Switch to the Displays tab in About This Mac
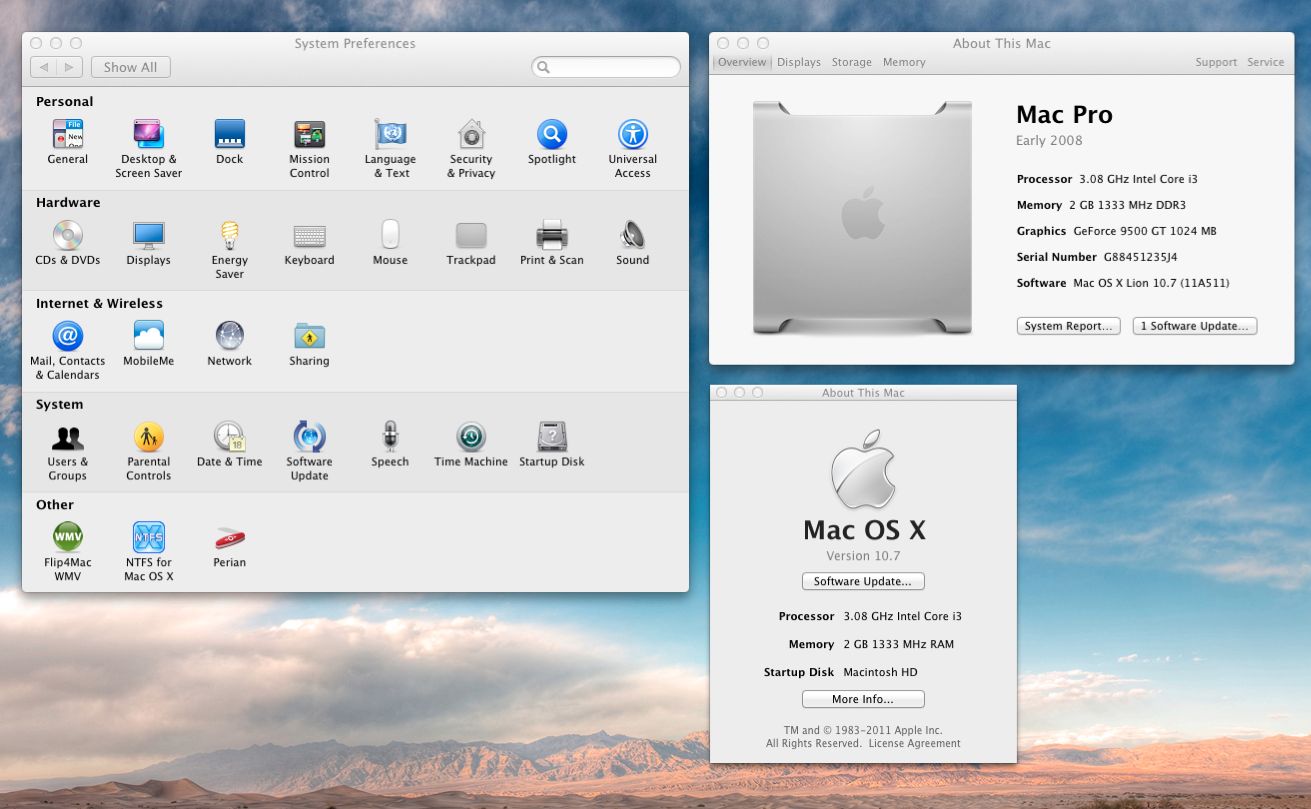 pyautogui.click(x=799, y=62)
